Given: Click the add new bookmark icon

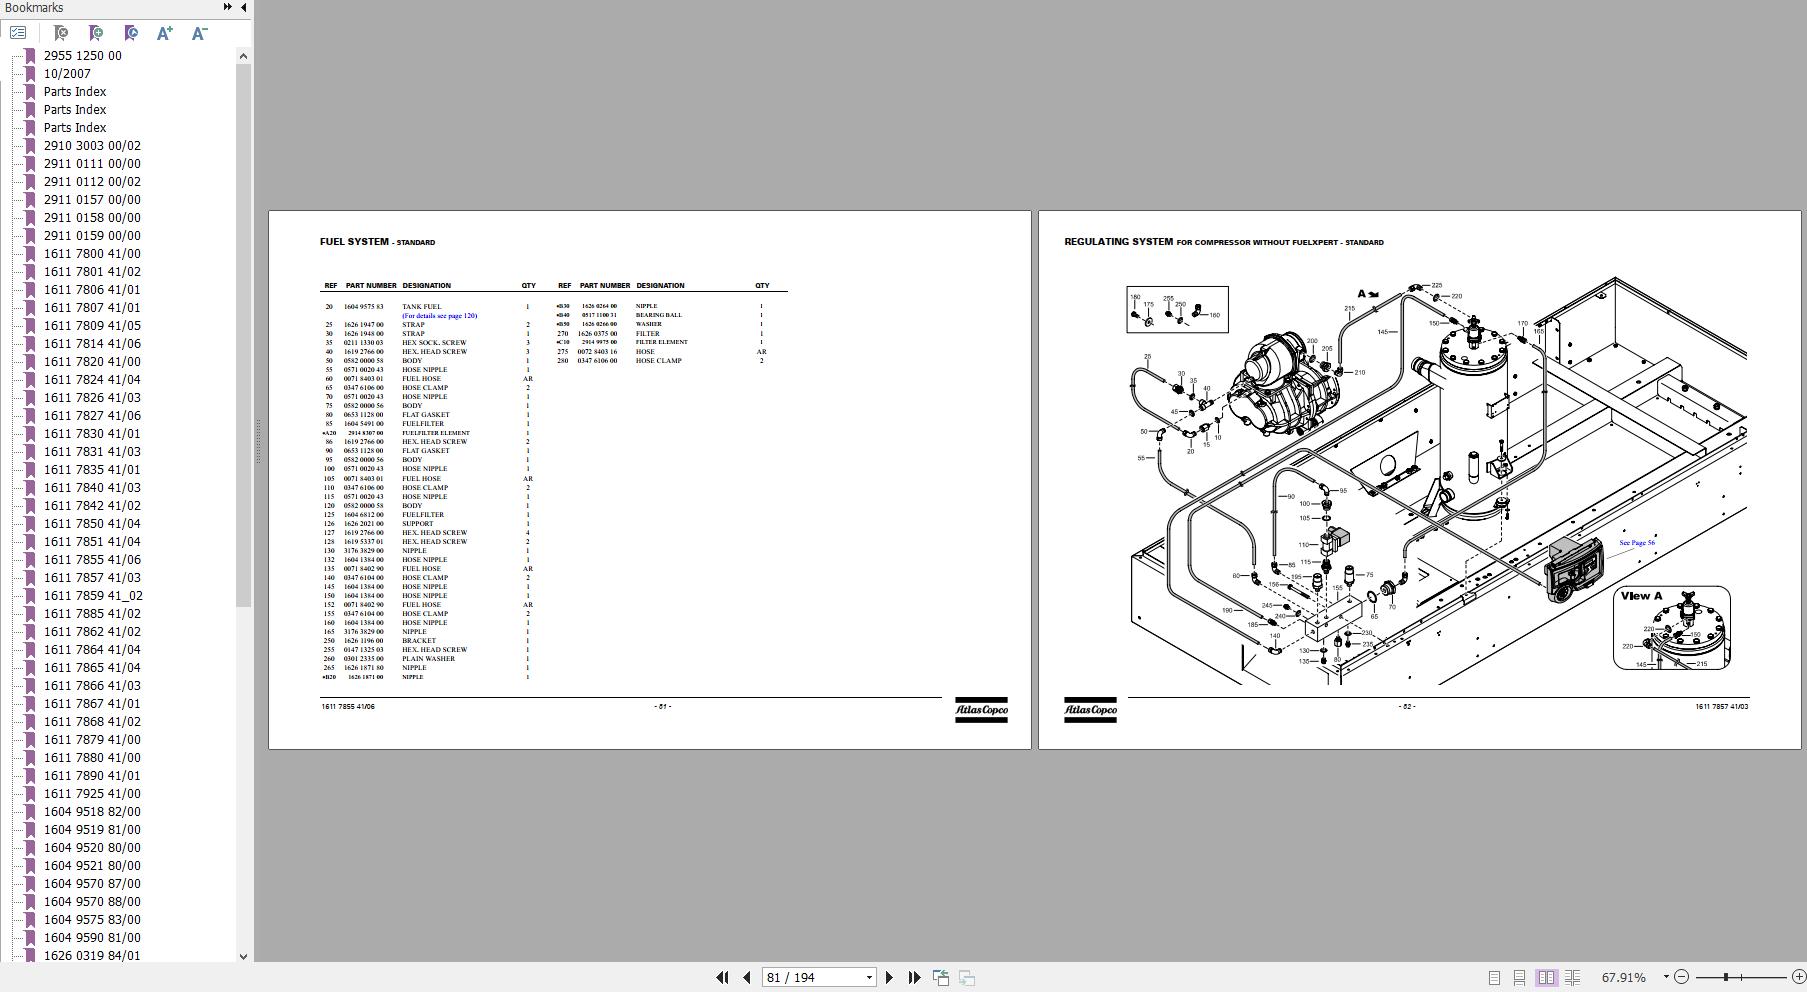Looking at the screenshot, I should 96,33.
